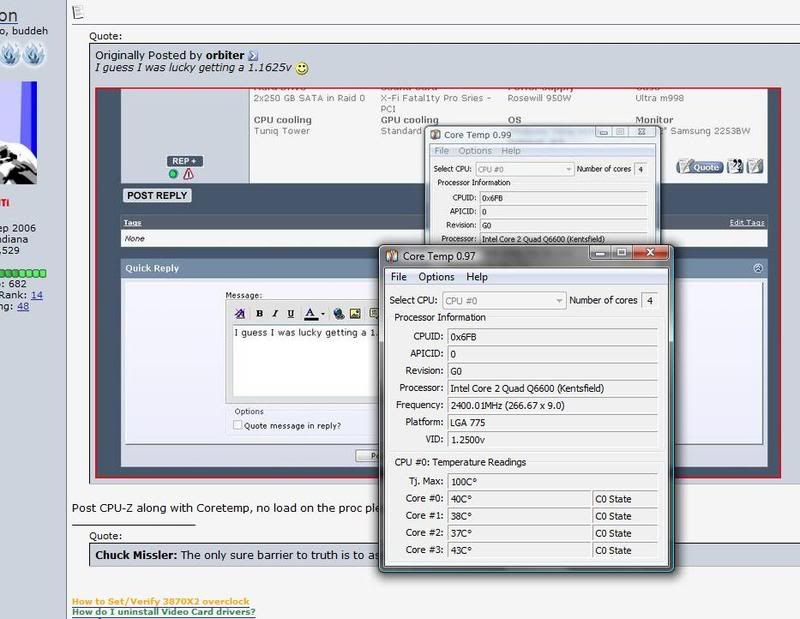Click the 'Tuniq Tower' CPU cooling text
This screenshot has width=800, height=619.
[x=282, y=131]
